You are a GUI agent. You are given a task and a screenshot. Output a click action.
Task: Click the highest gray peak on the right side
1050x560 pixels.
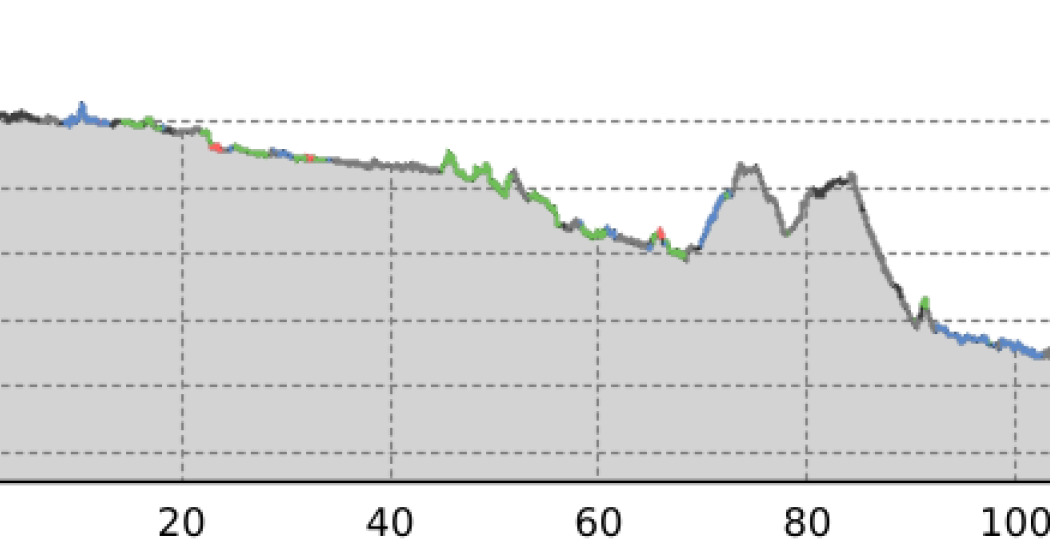(745, 167)
